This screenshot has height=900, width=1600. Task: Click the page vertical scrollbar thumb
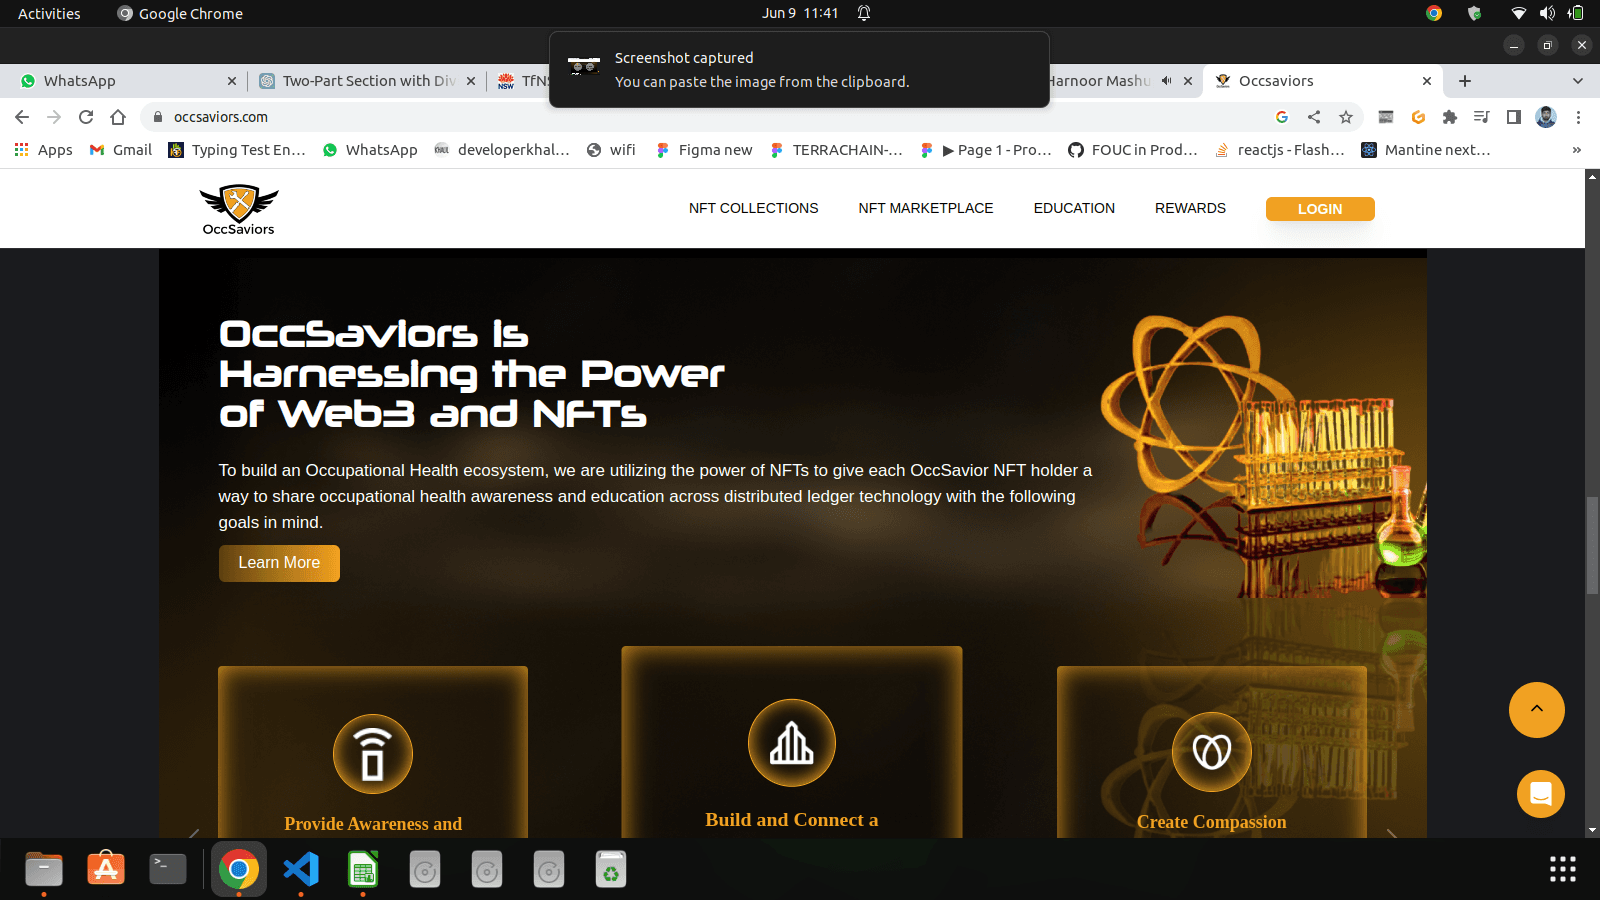(1592, 545)
